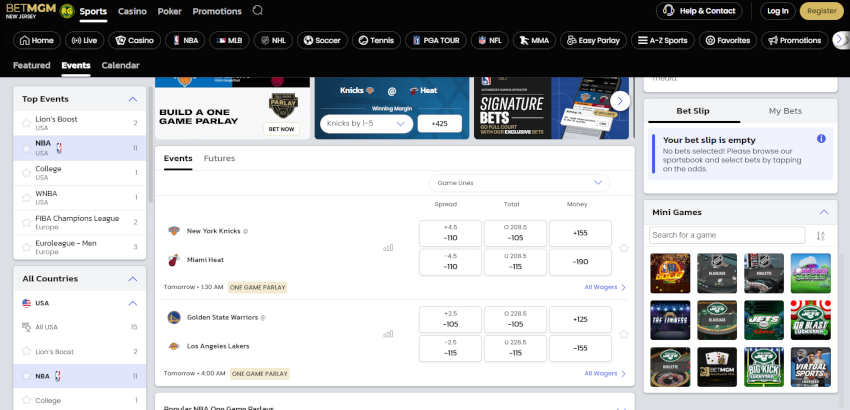Select NHL in the sports nav bar
Image resolution: width=850 pixels, height=410 pixels.
click(x=273, y=40)
